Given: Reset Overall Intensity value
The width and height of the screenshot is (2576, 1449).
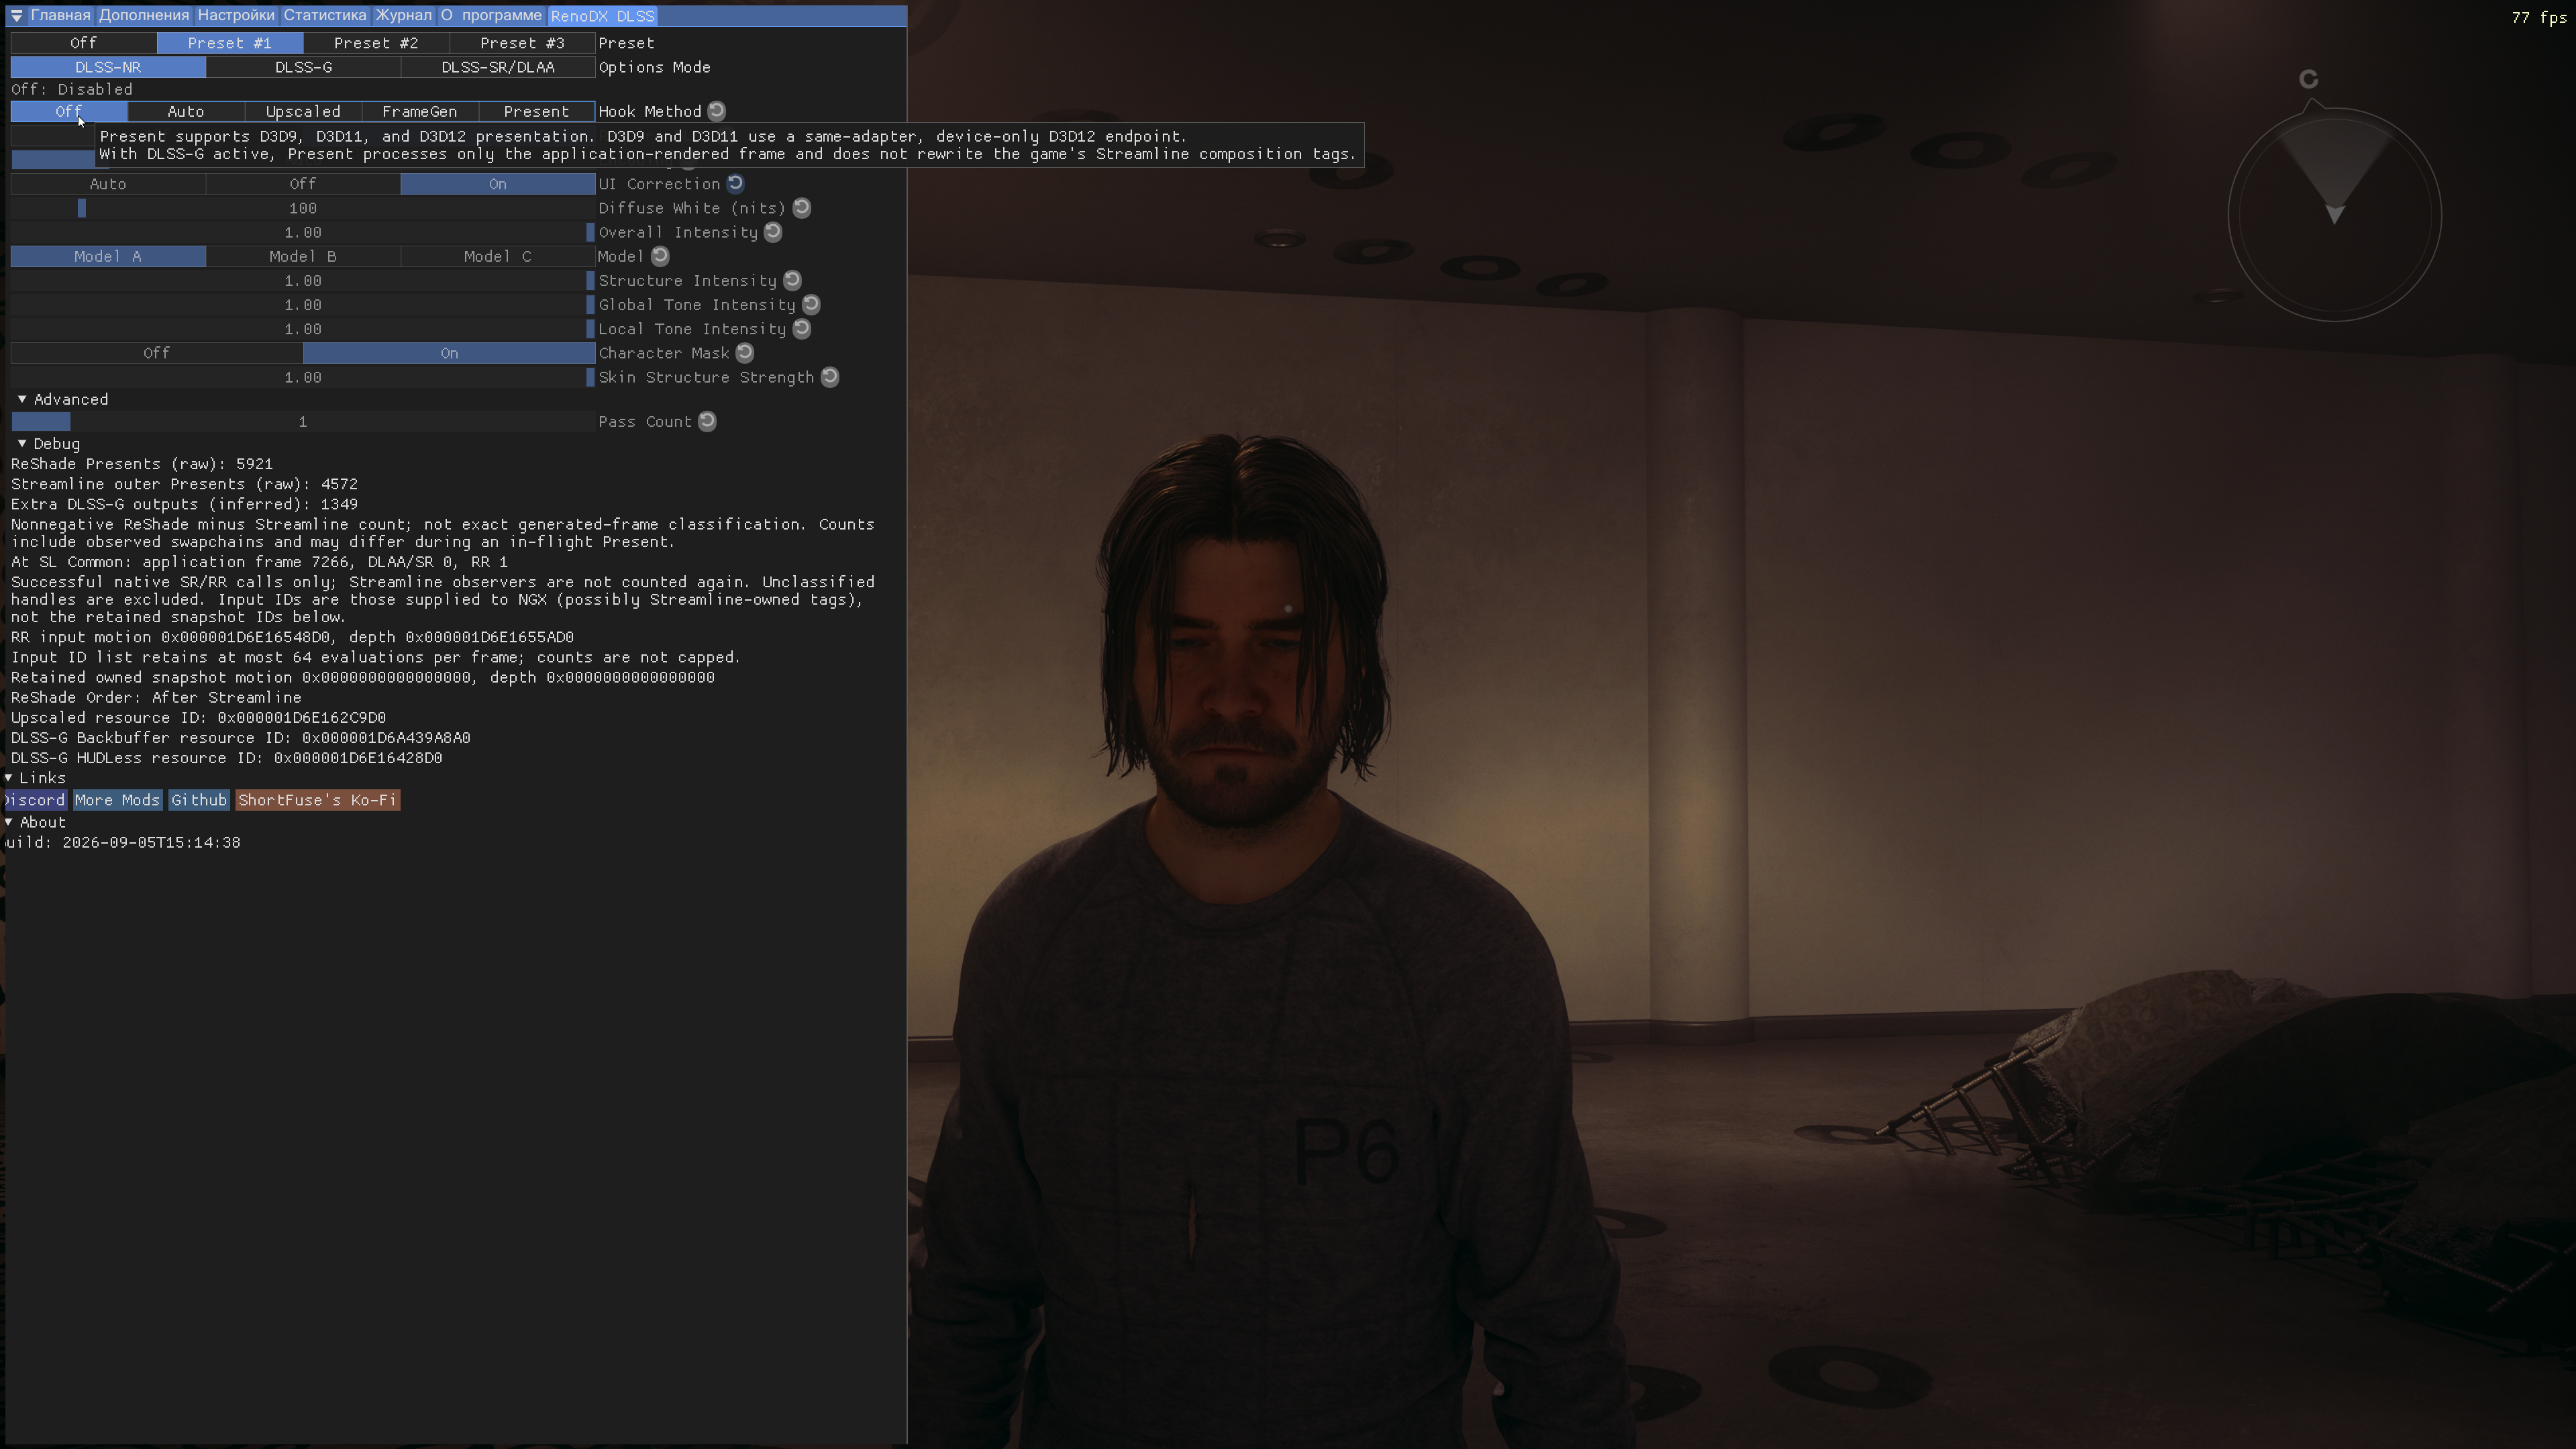Looking at the screenshot, I should (x=773, y=232).
